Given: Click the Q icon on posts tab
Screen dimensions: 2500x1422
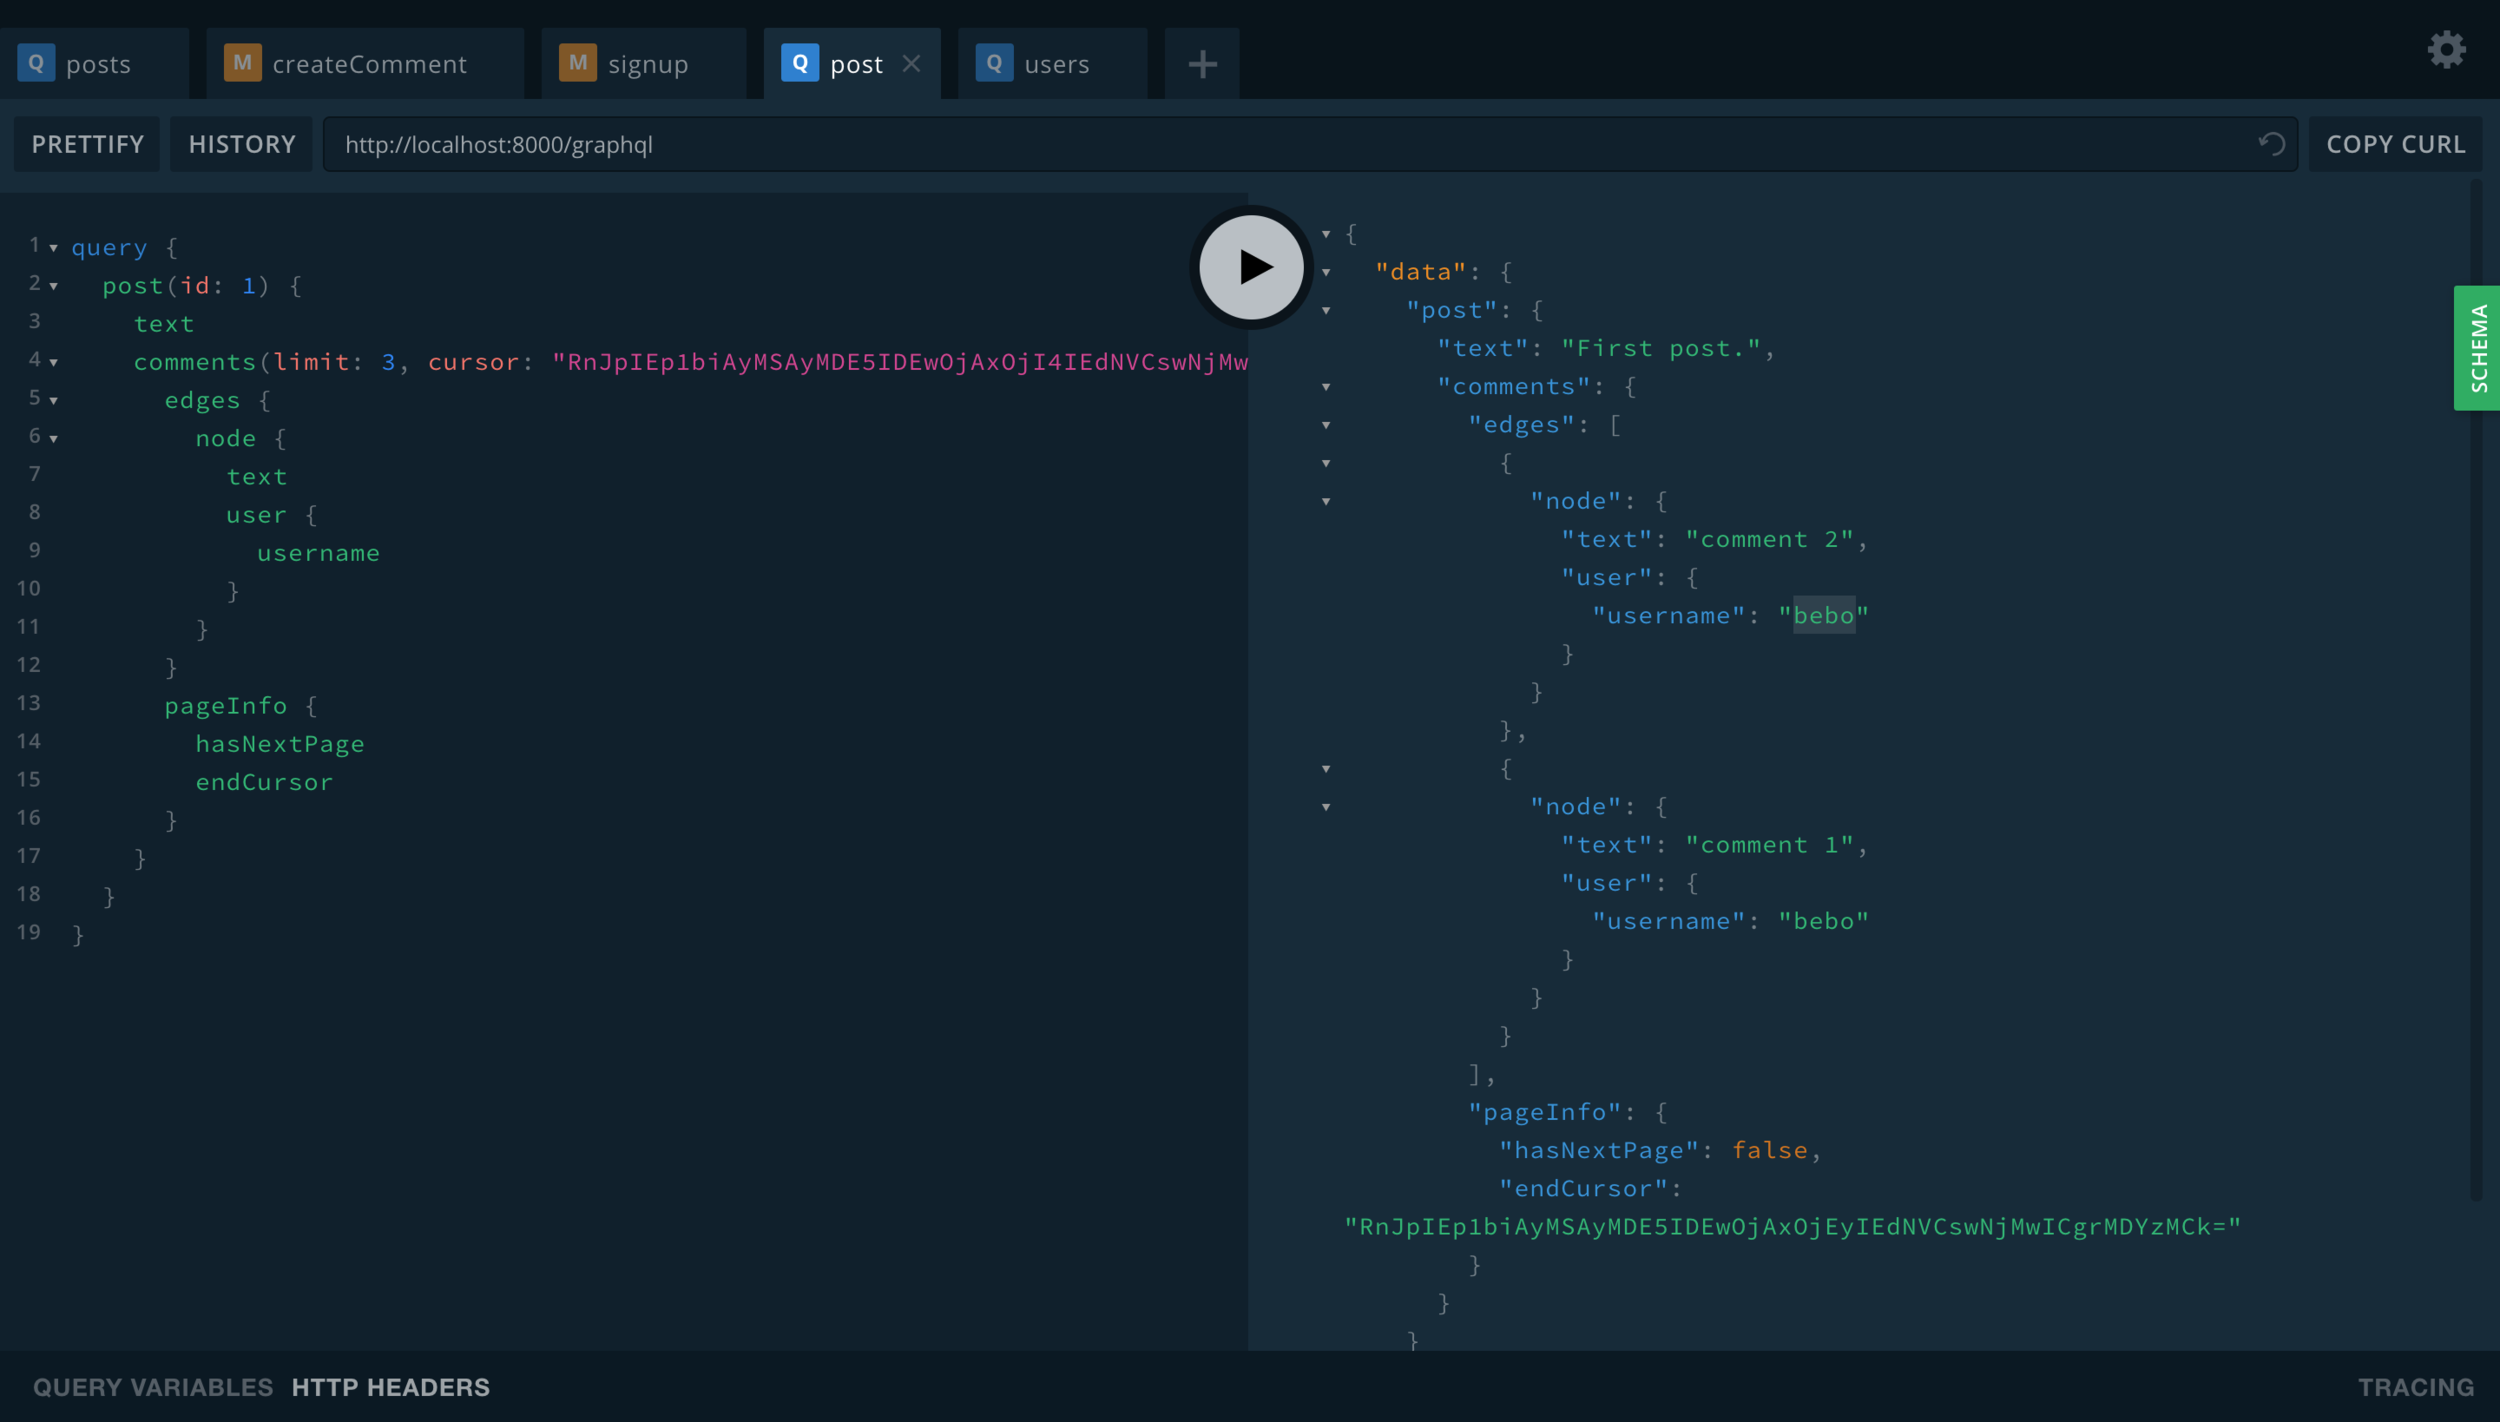Looking at the screenshot, I should click(x=36, y=63).
